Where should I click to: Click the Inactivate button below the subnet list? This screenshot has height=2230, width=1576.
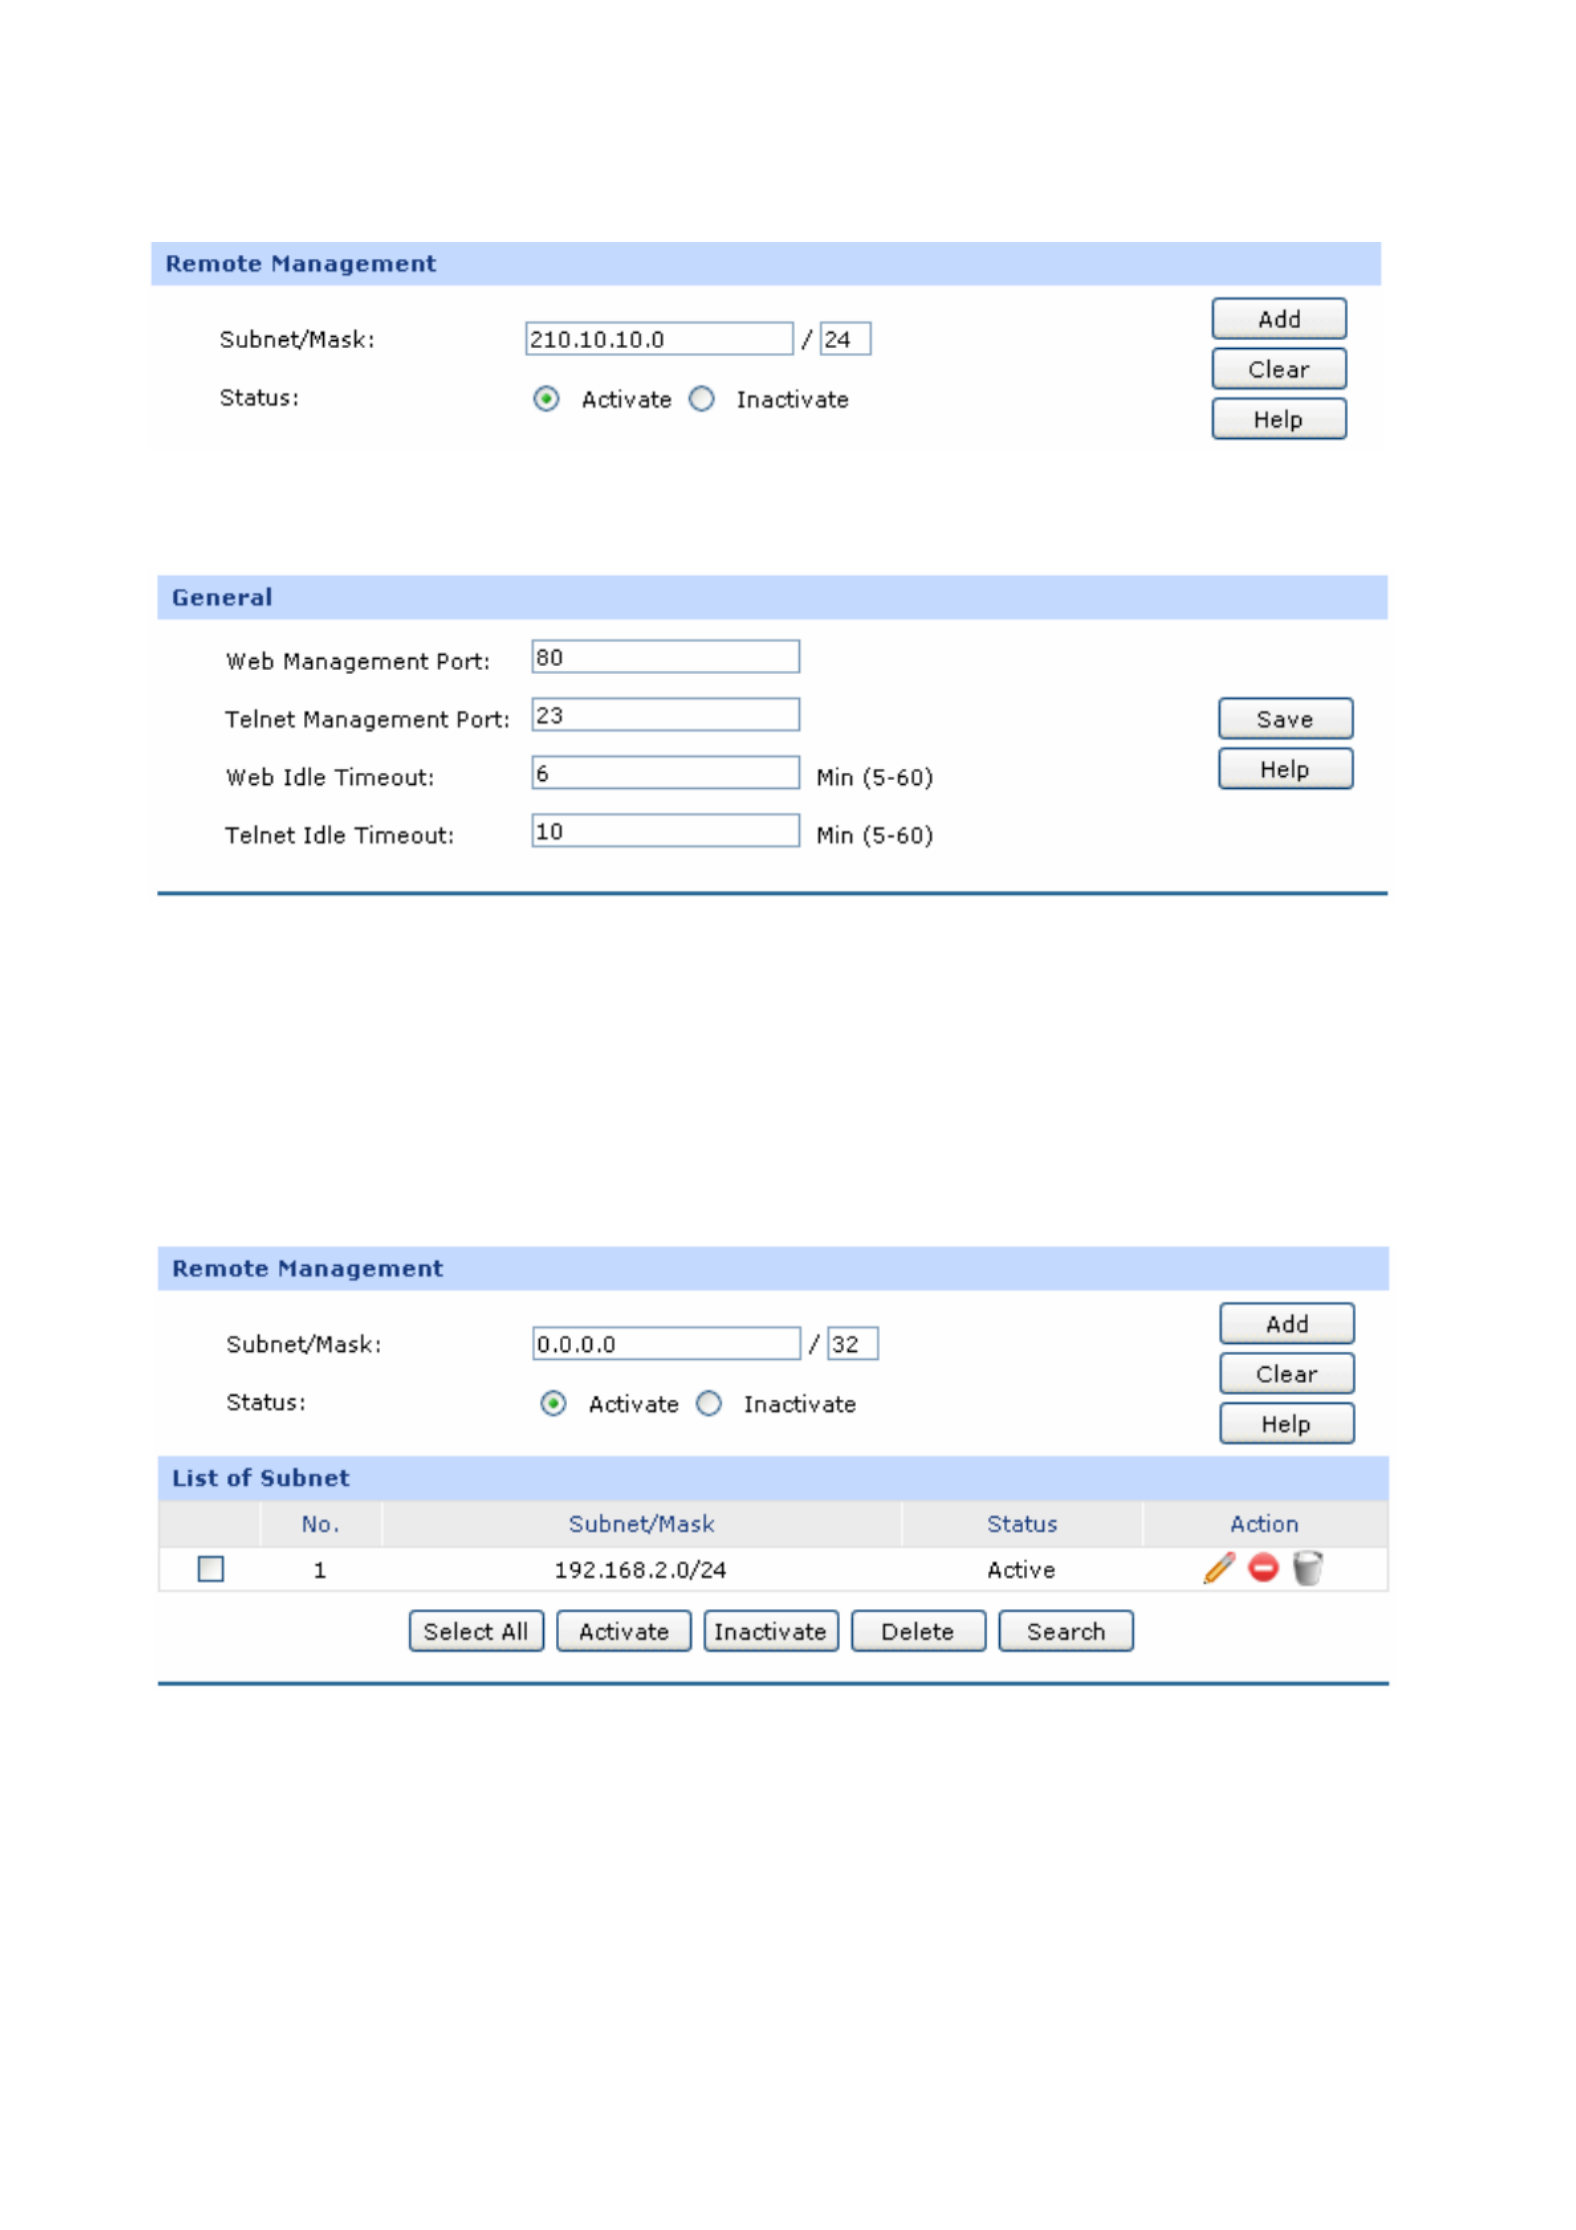point(770,1631)
